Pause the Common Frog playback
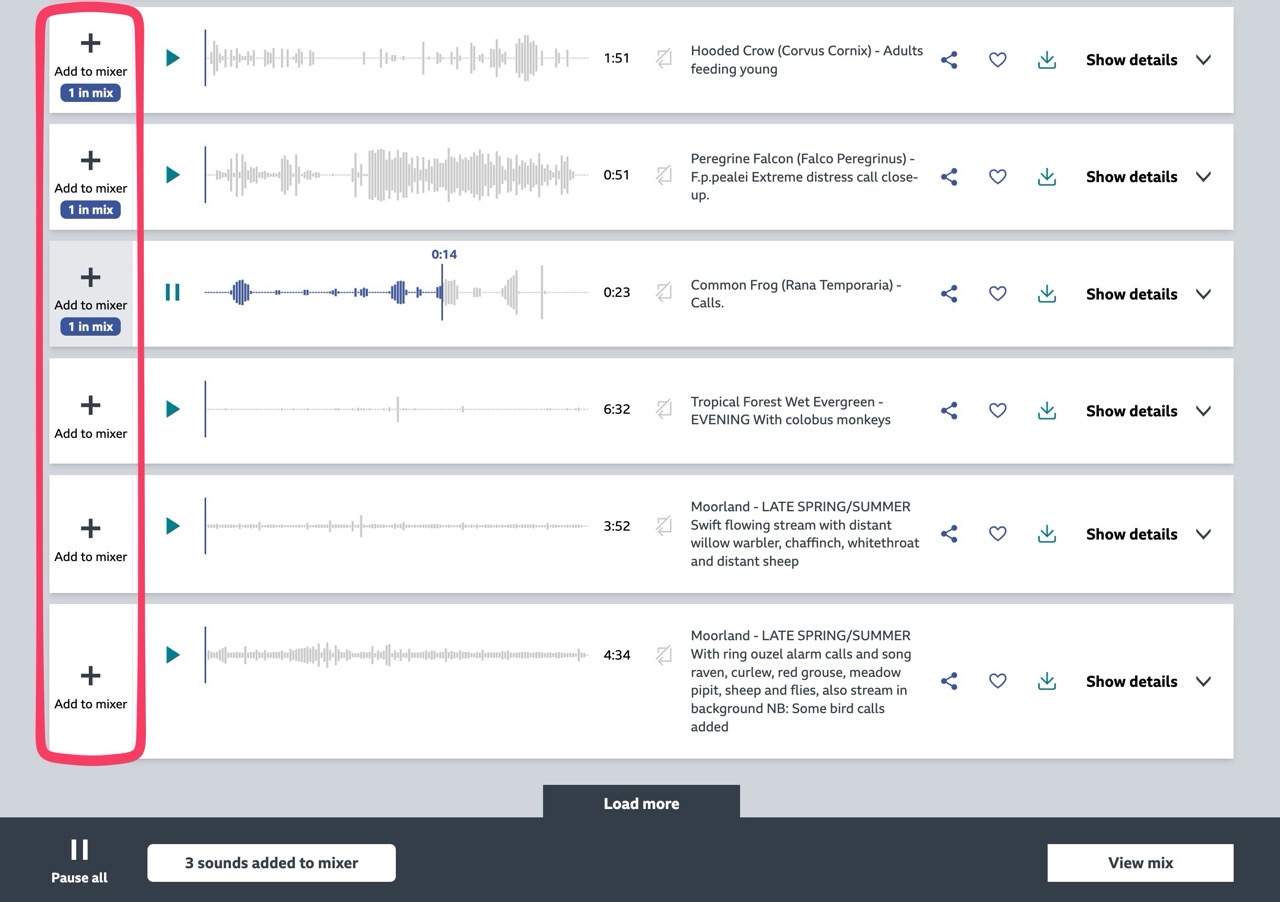This screenshot has height=902, width=1280. coord(171,293)
